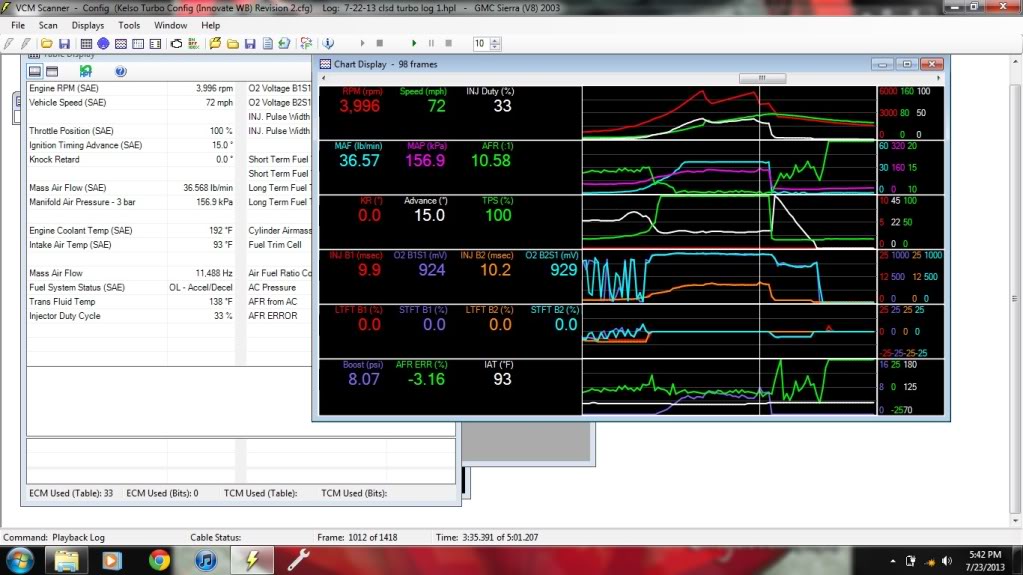The width and height of the screenshot is (1023, 575).
Task: Click chart scrollbar right arrow
Action: point(938,78)
